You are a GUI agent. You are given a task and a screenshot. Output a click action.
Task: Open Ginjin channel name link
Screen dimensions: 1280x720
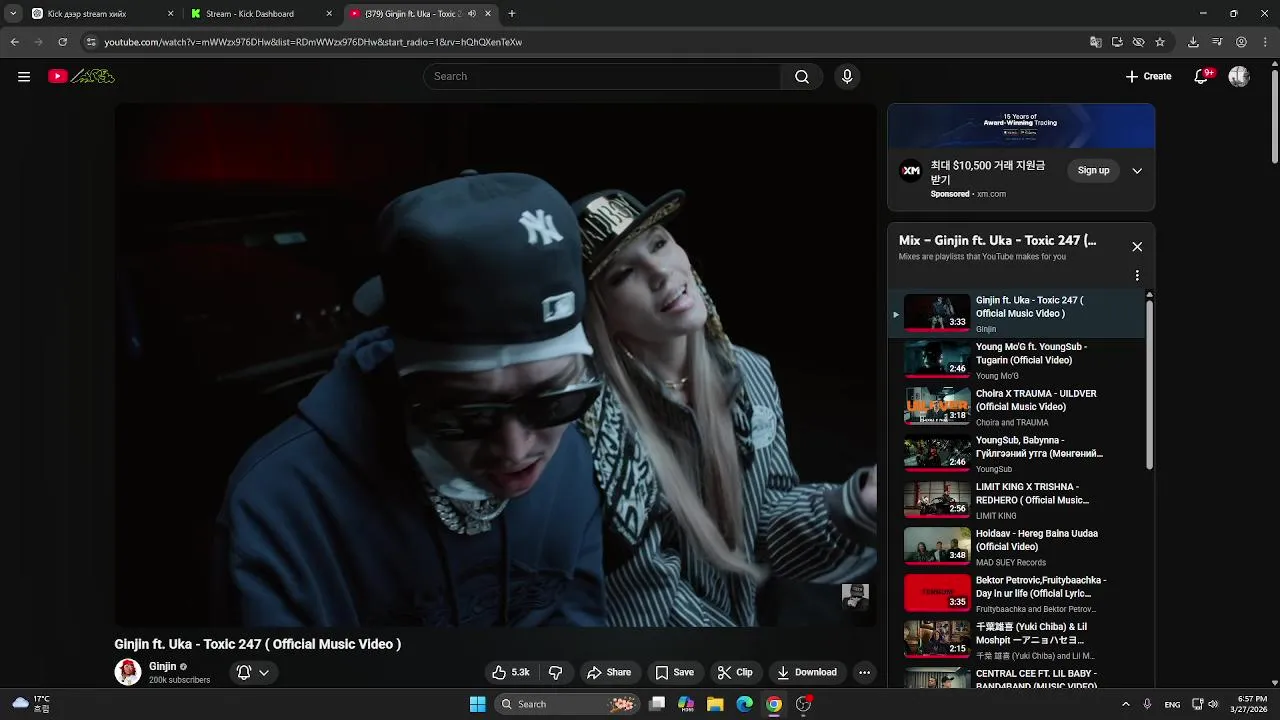pos(162,667)
